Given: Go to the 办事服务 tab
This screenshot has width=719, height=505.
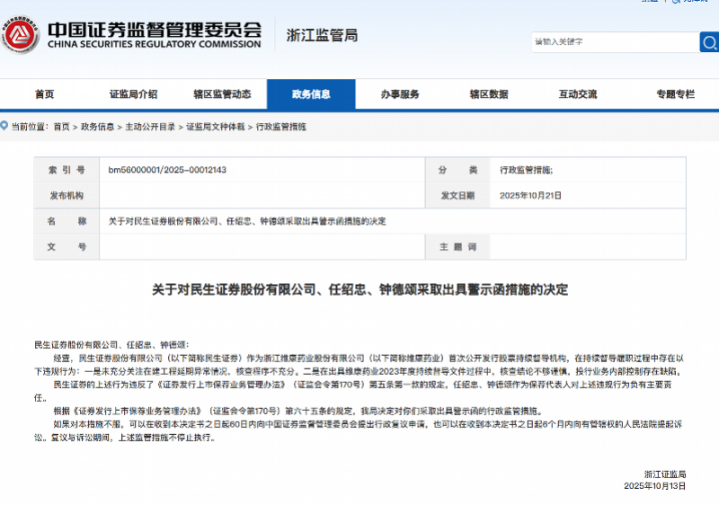Looking at the screenshot, I should coord(400,94).
